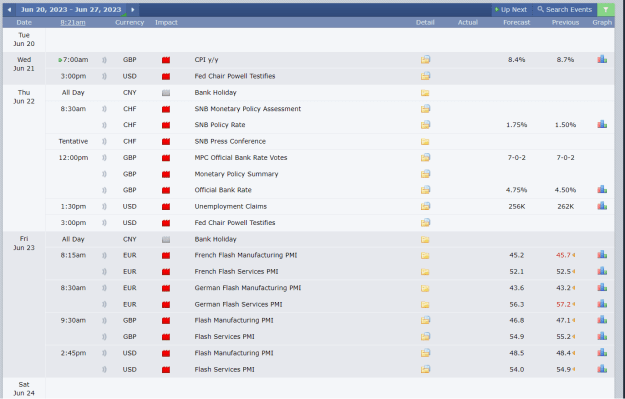Toggle alert for 7:00am CPI y/y
Screen dimensions: 625x399
click(104, 60)
